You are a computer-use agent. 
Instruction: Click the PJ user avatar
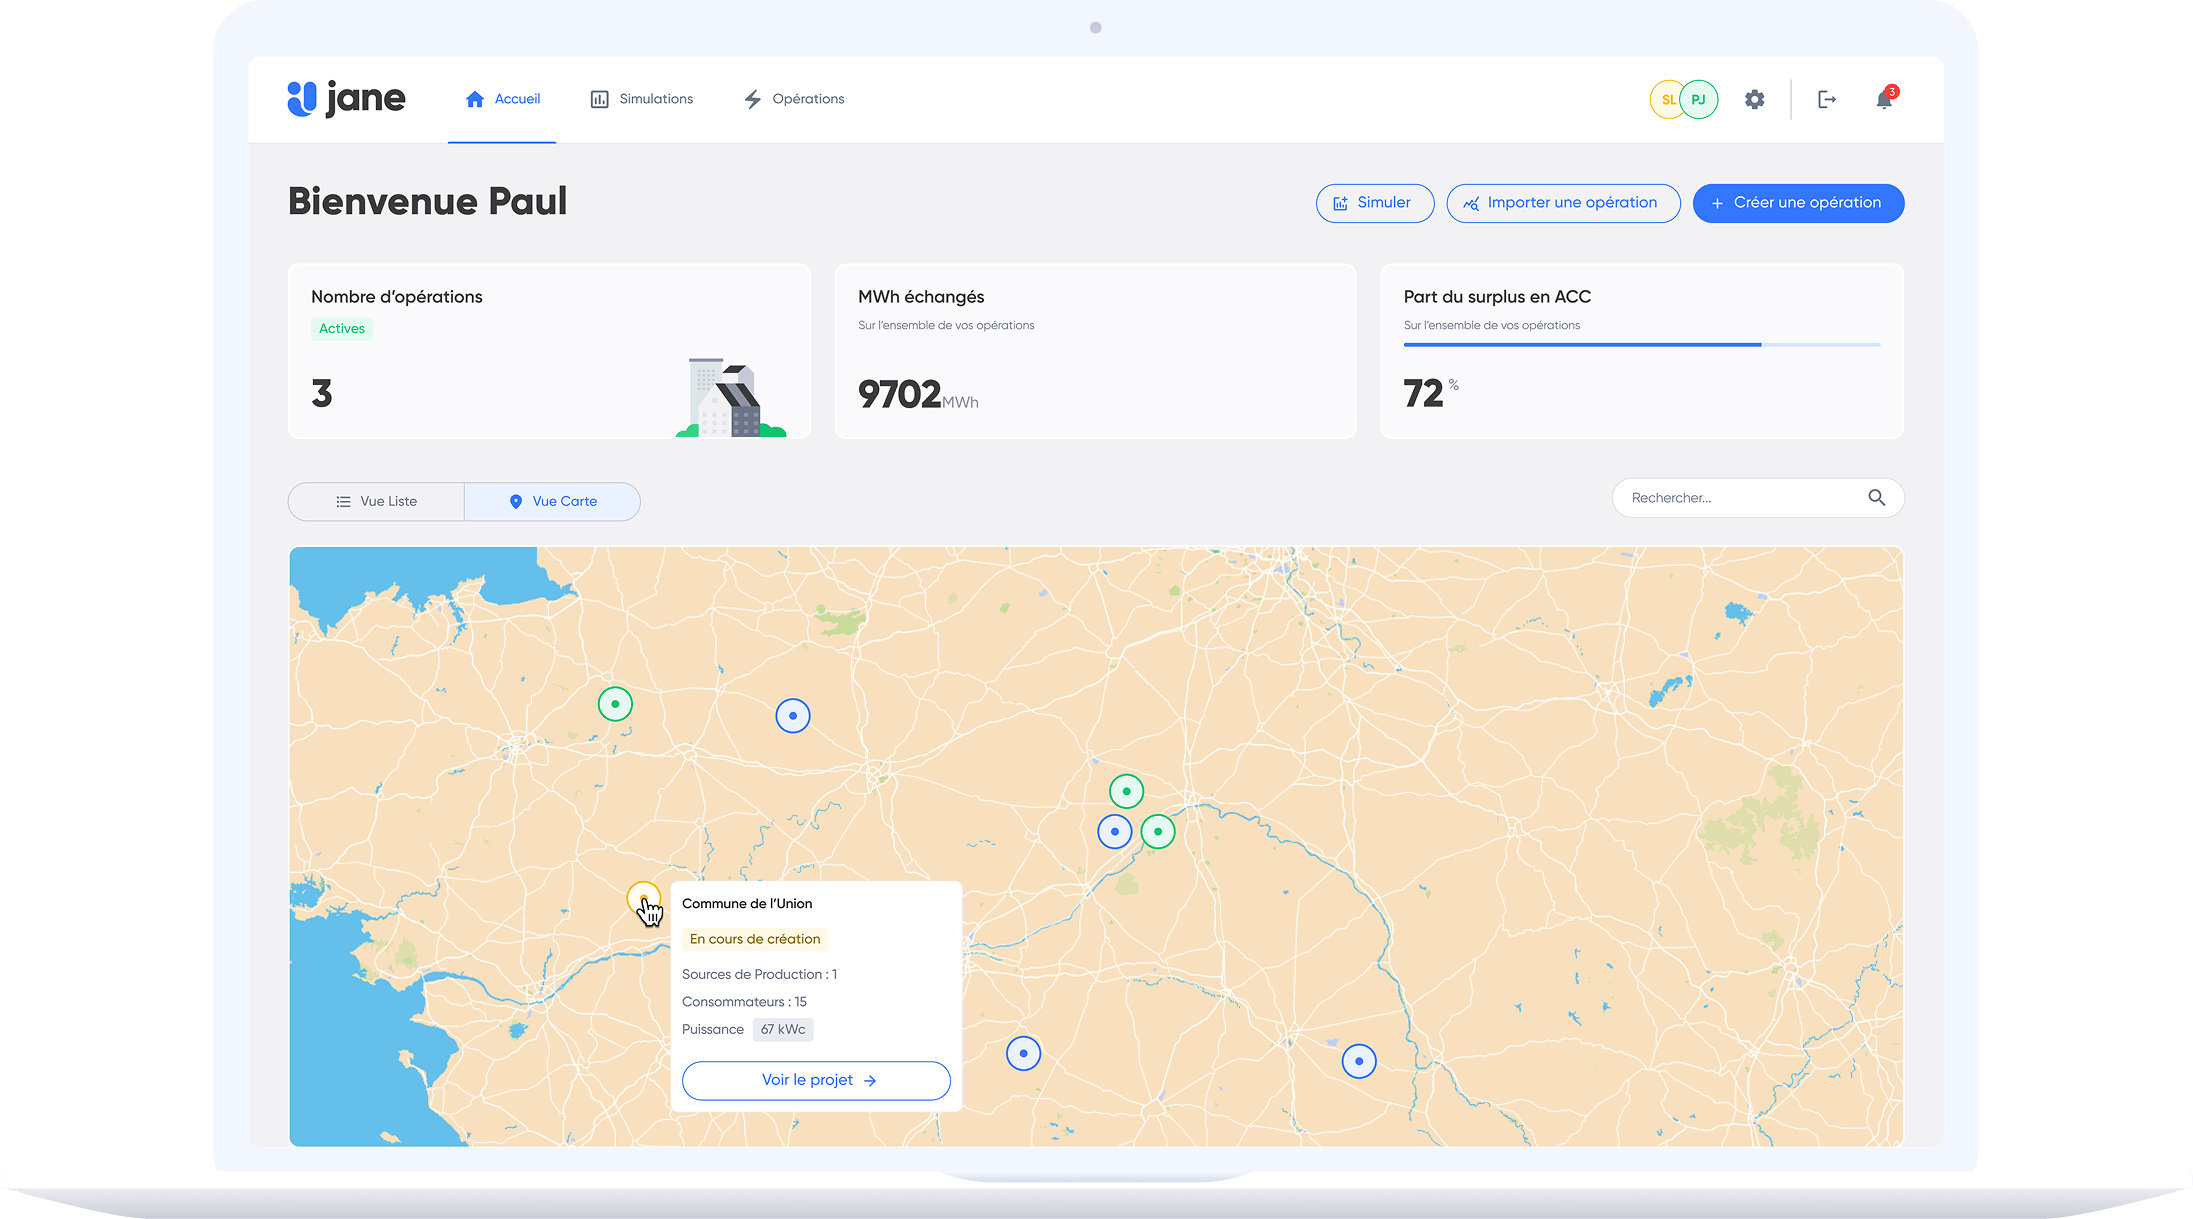(1699, 99)
